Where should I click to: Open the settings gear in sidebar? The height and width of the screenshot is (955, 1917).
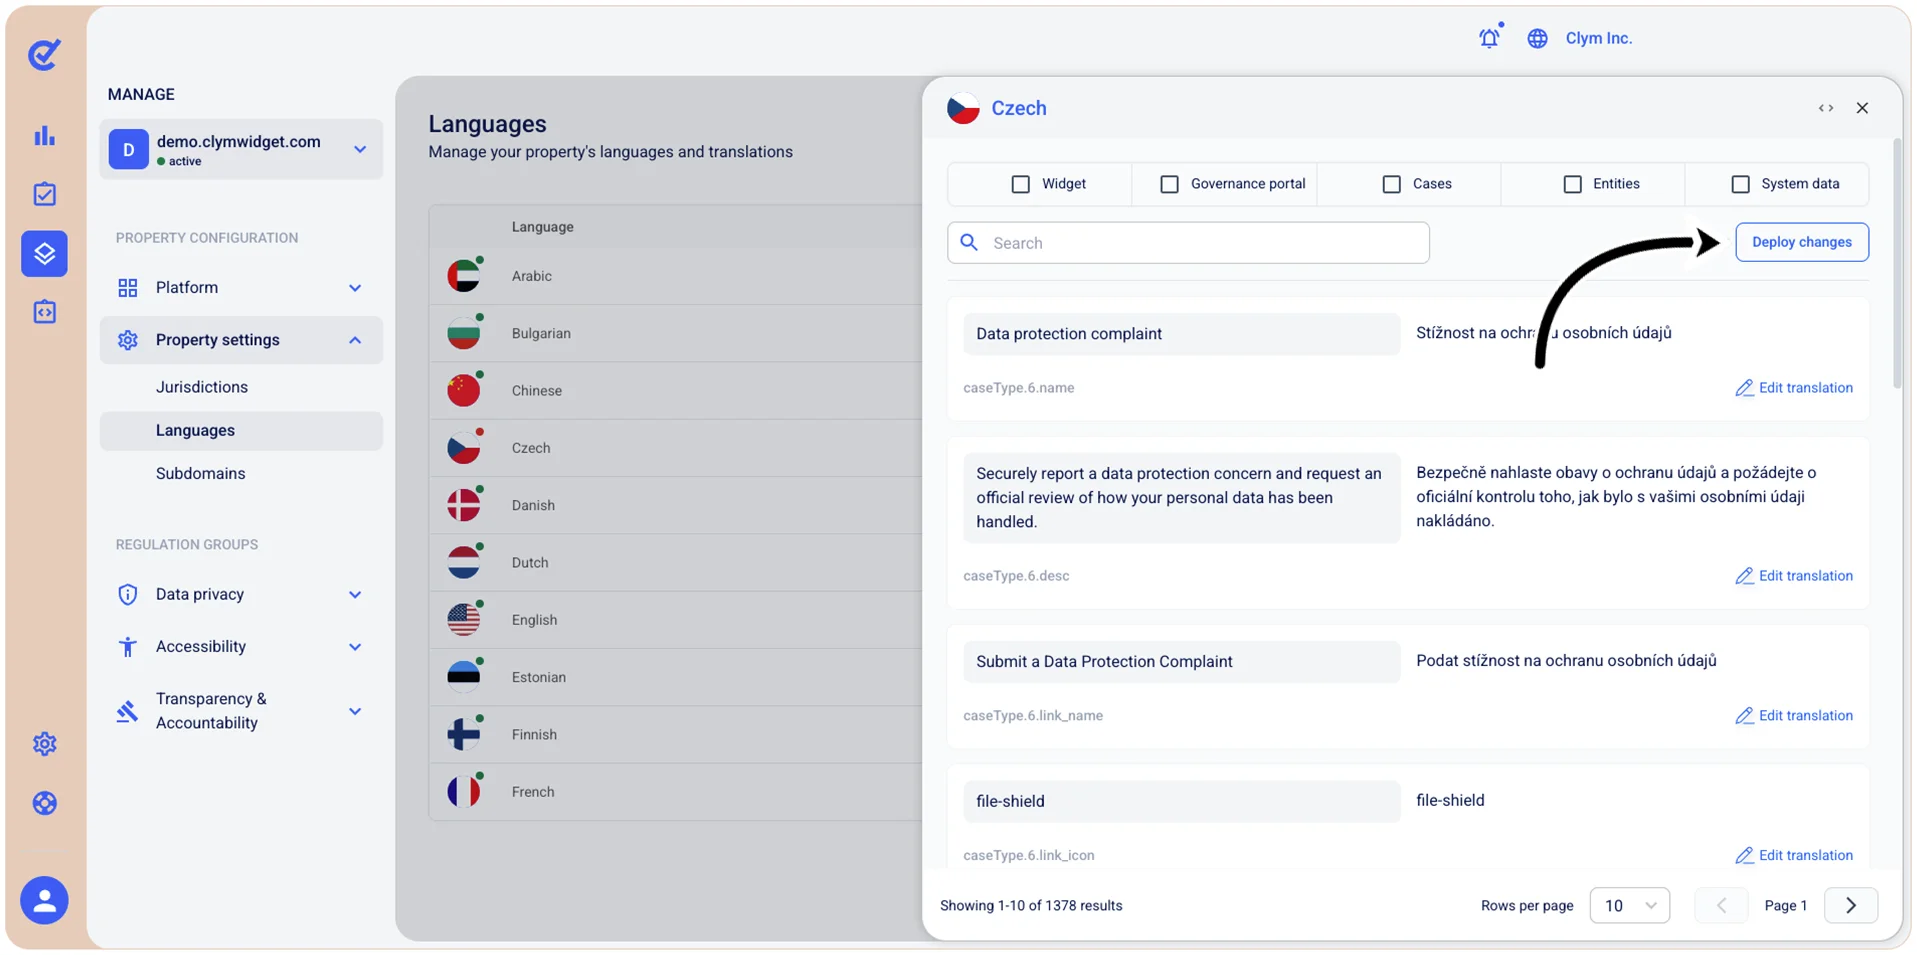click(x=44, y=744)
